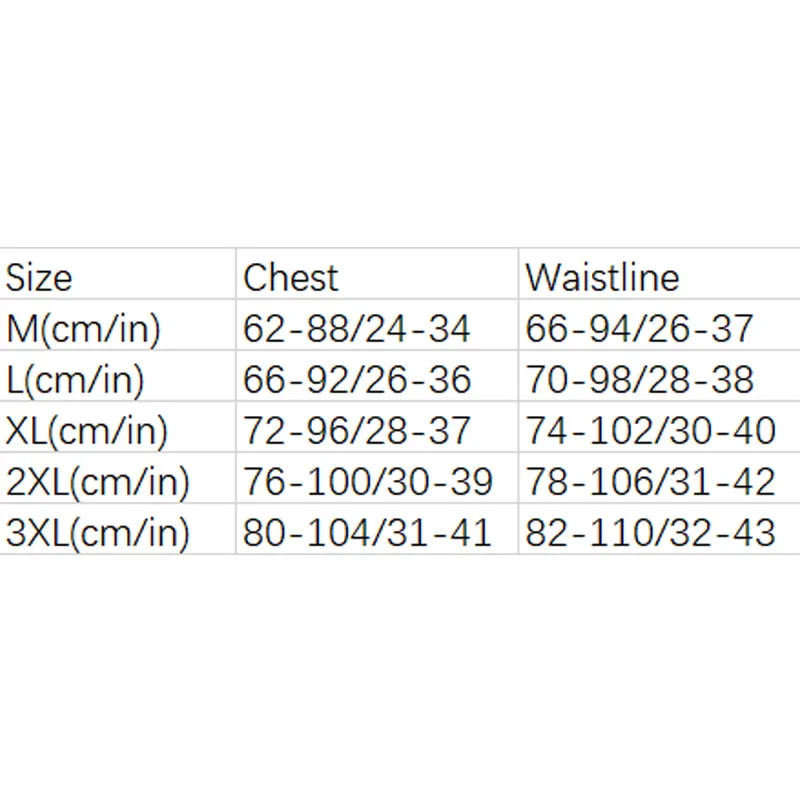The width and height of the screenshot is (800, 800).
Task: Click the XL(cm/in) size cell
Action: click(x=86, y=430)
